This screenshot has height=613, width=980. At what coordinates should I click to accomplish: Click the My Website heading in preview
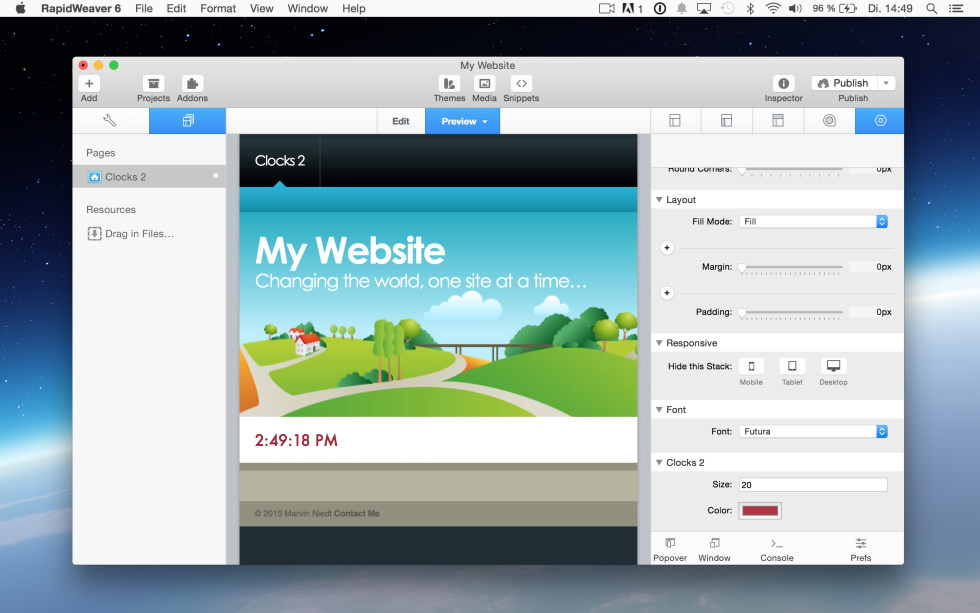[x=350, y=252]
